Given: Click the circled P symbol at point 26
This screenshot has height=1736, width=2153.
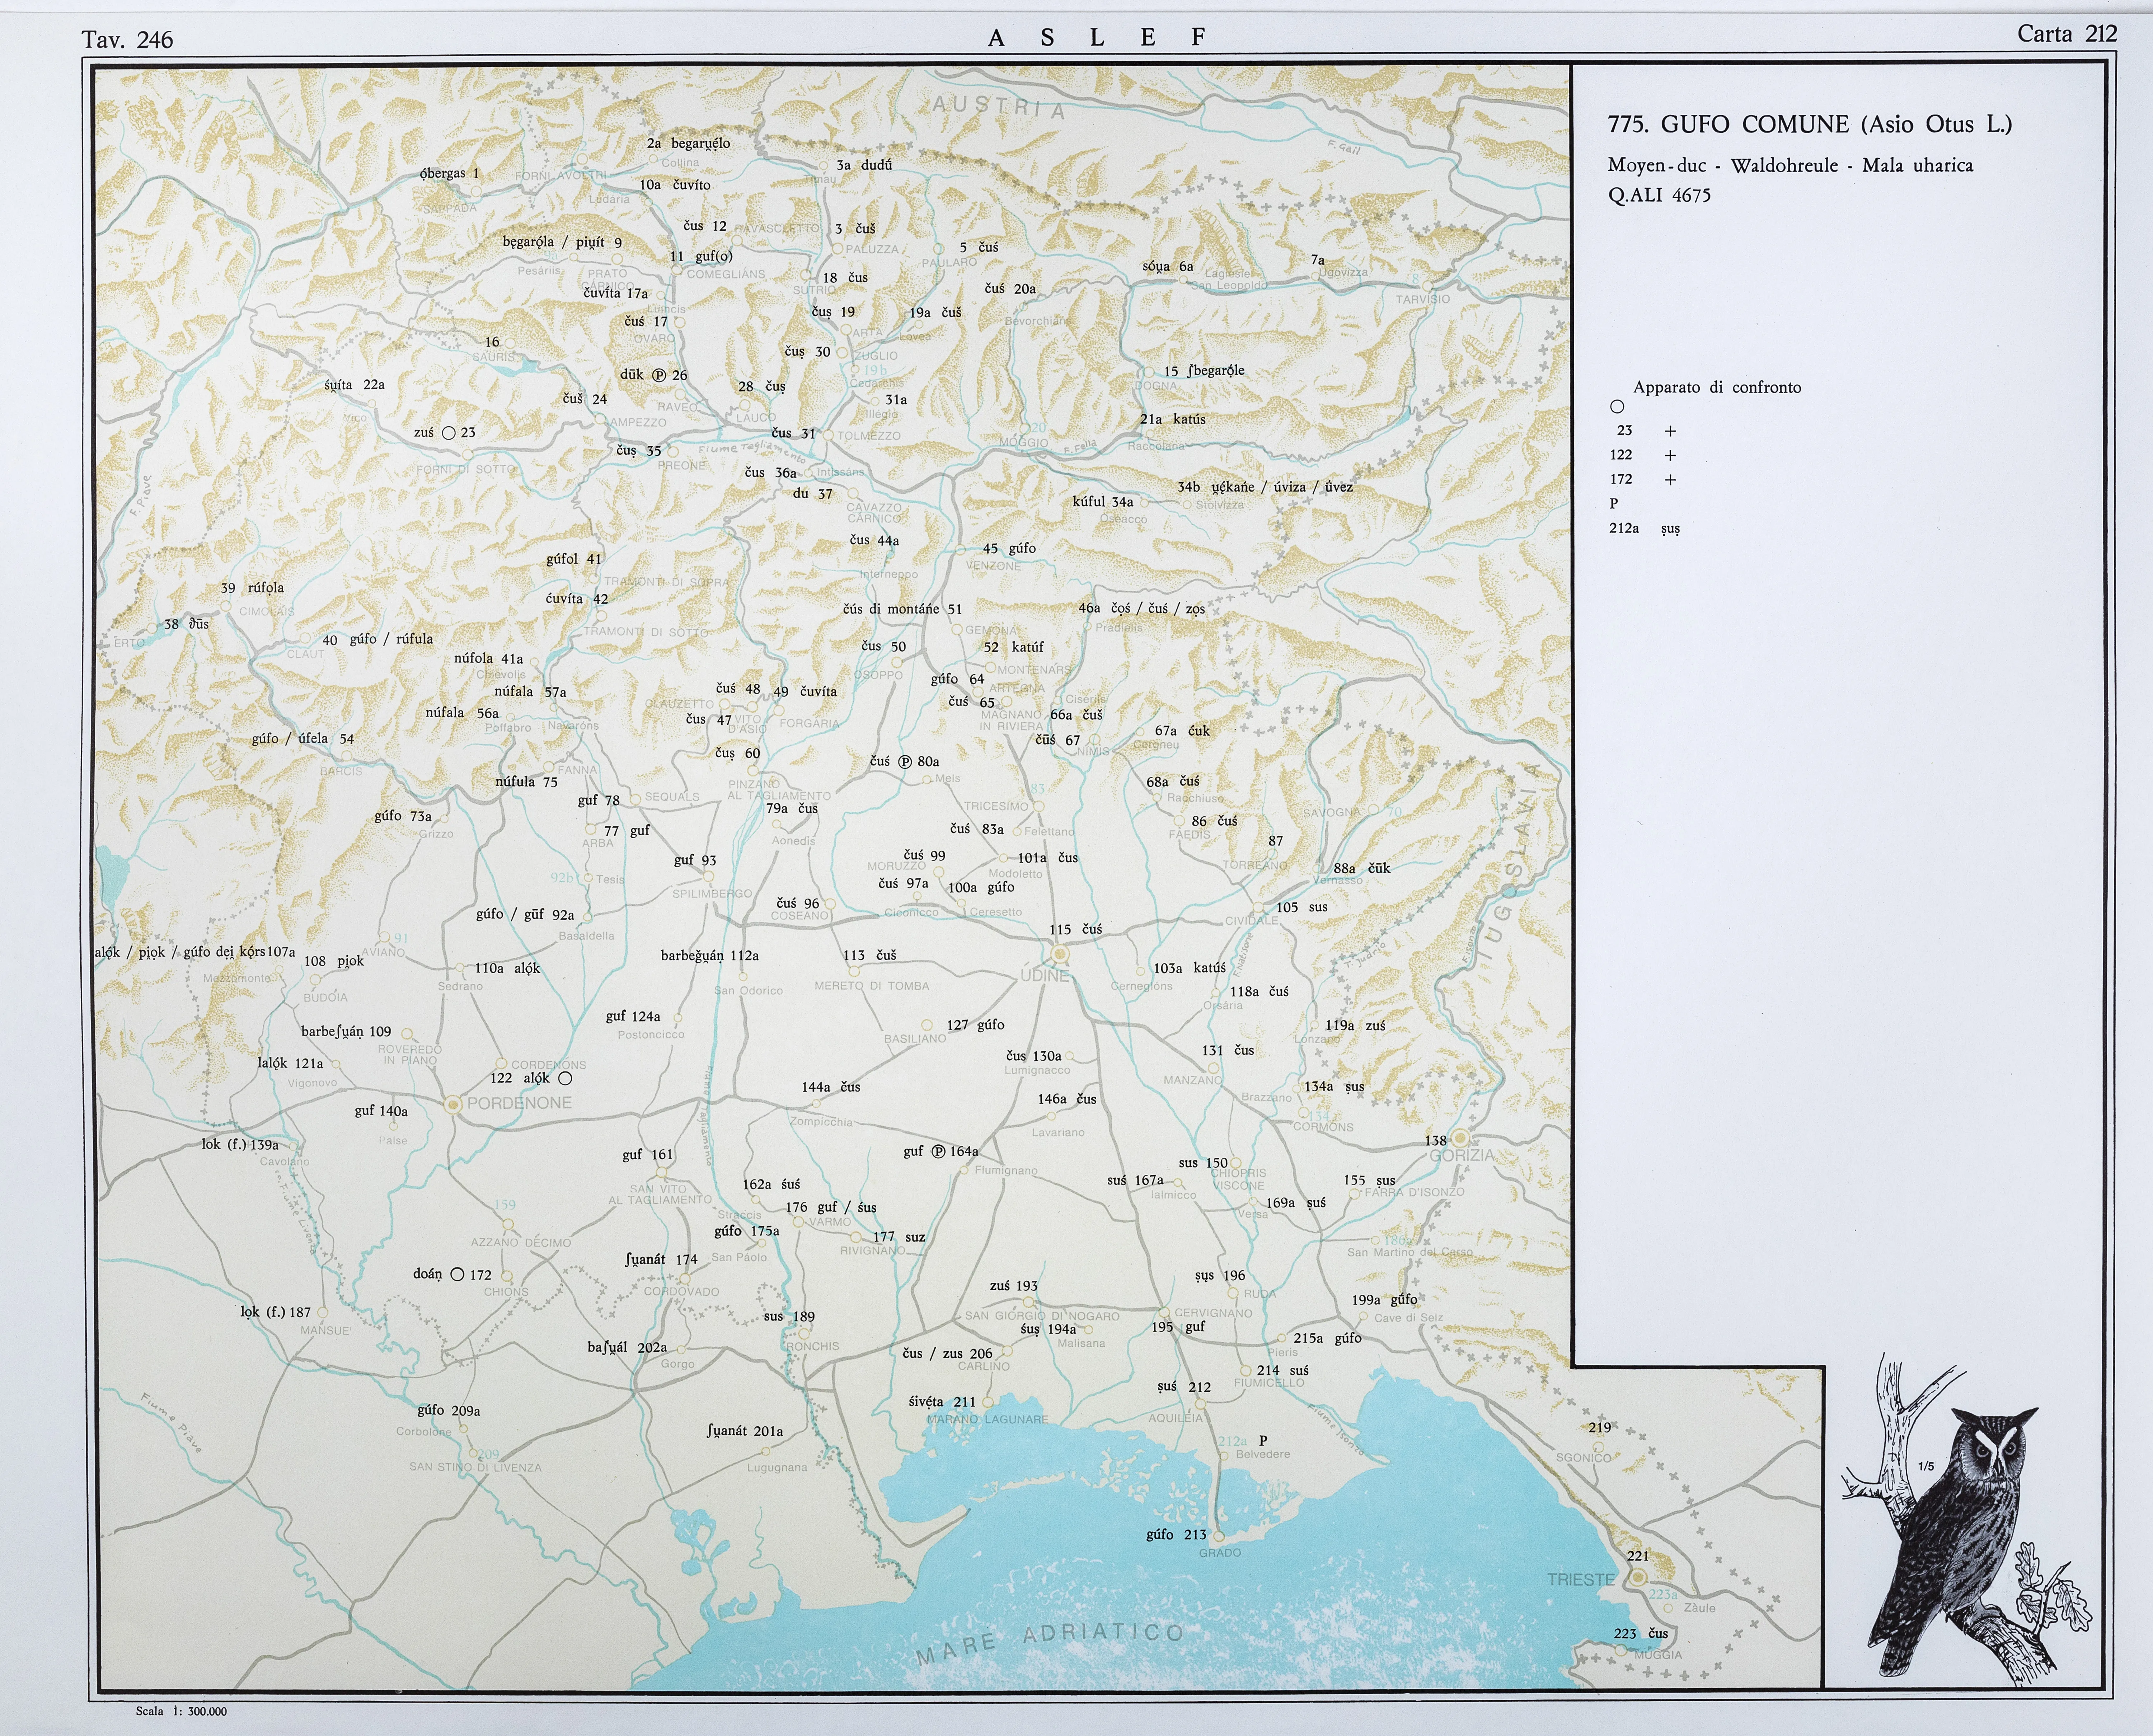Looking at the screenshot, I should 659,375.
